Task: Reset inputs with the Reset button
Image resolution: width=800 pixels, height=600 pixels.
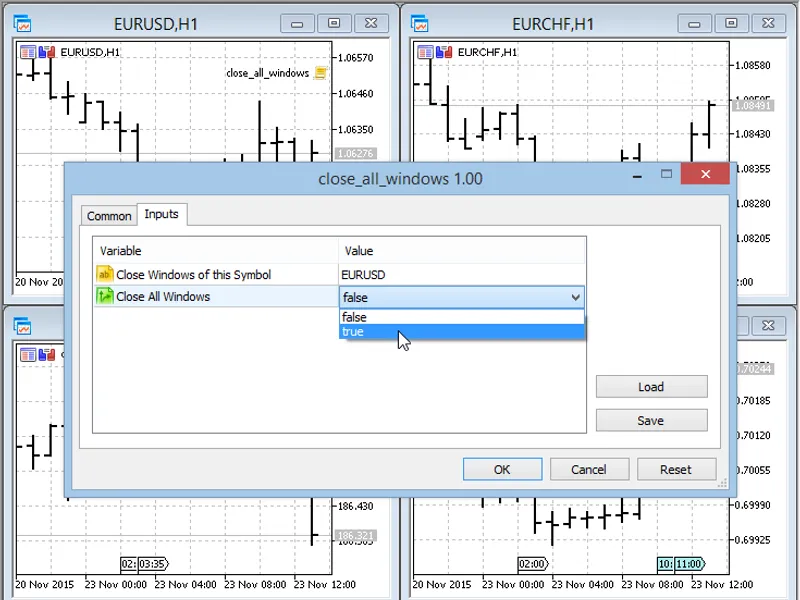Action: pyautogui.click(x=676, y=469)
